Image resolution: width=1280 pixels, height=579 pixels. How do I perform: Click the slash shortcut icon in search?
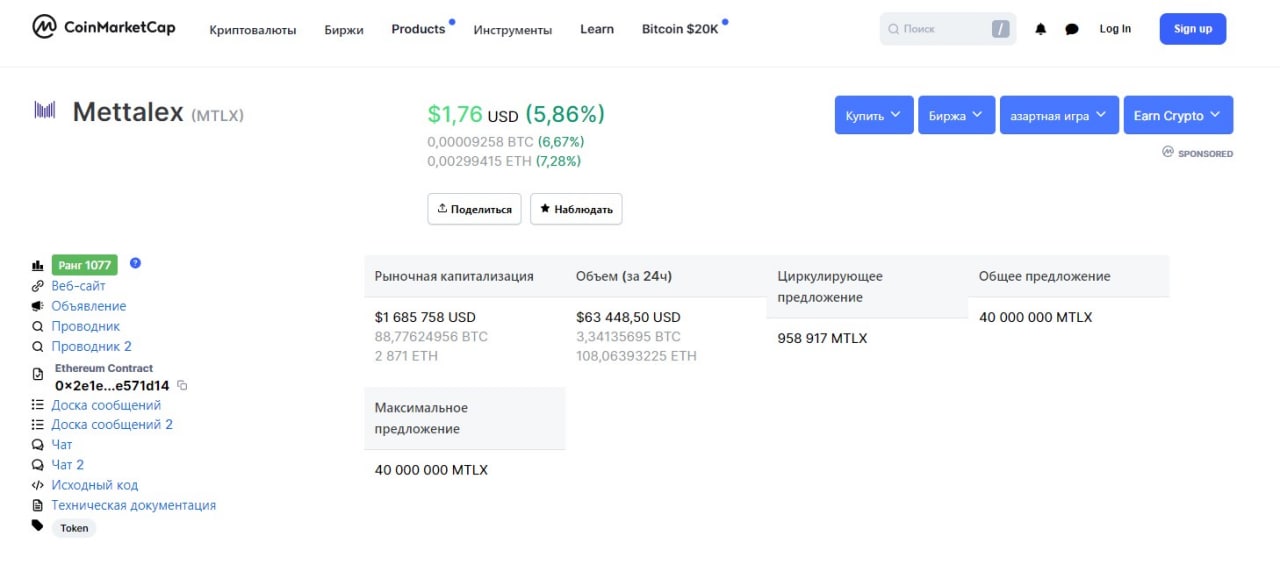[x=1001, y=29]
